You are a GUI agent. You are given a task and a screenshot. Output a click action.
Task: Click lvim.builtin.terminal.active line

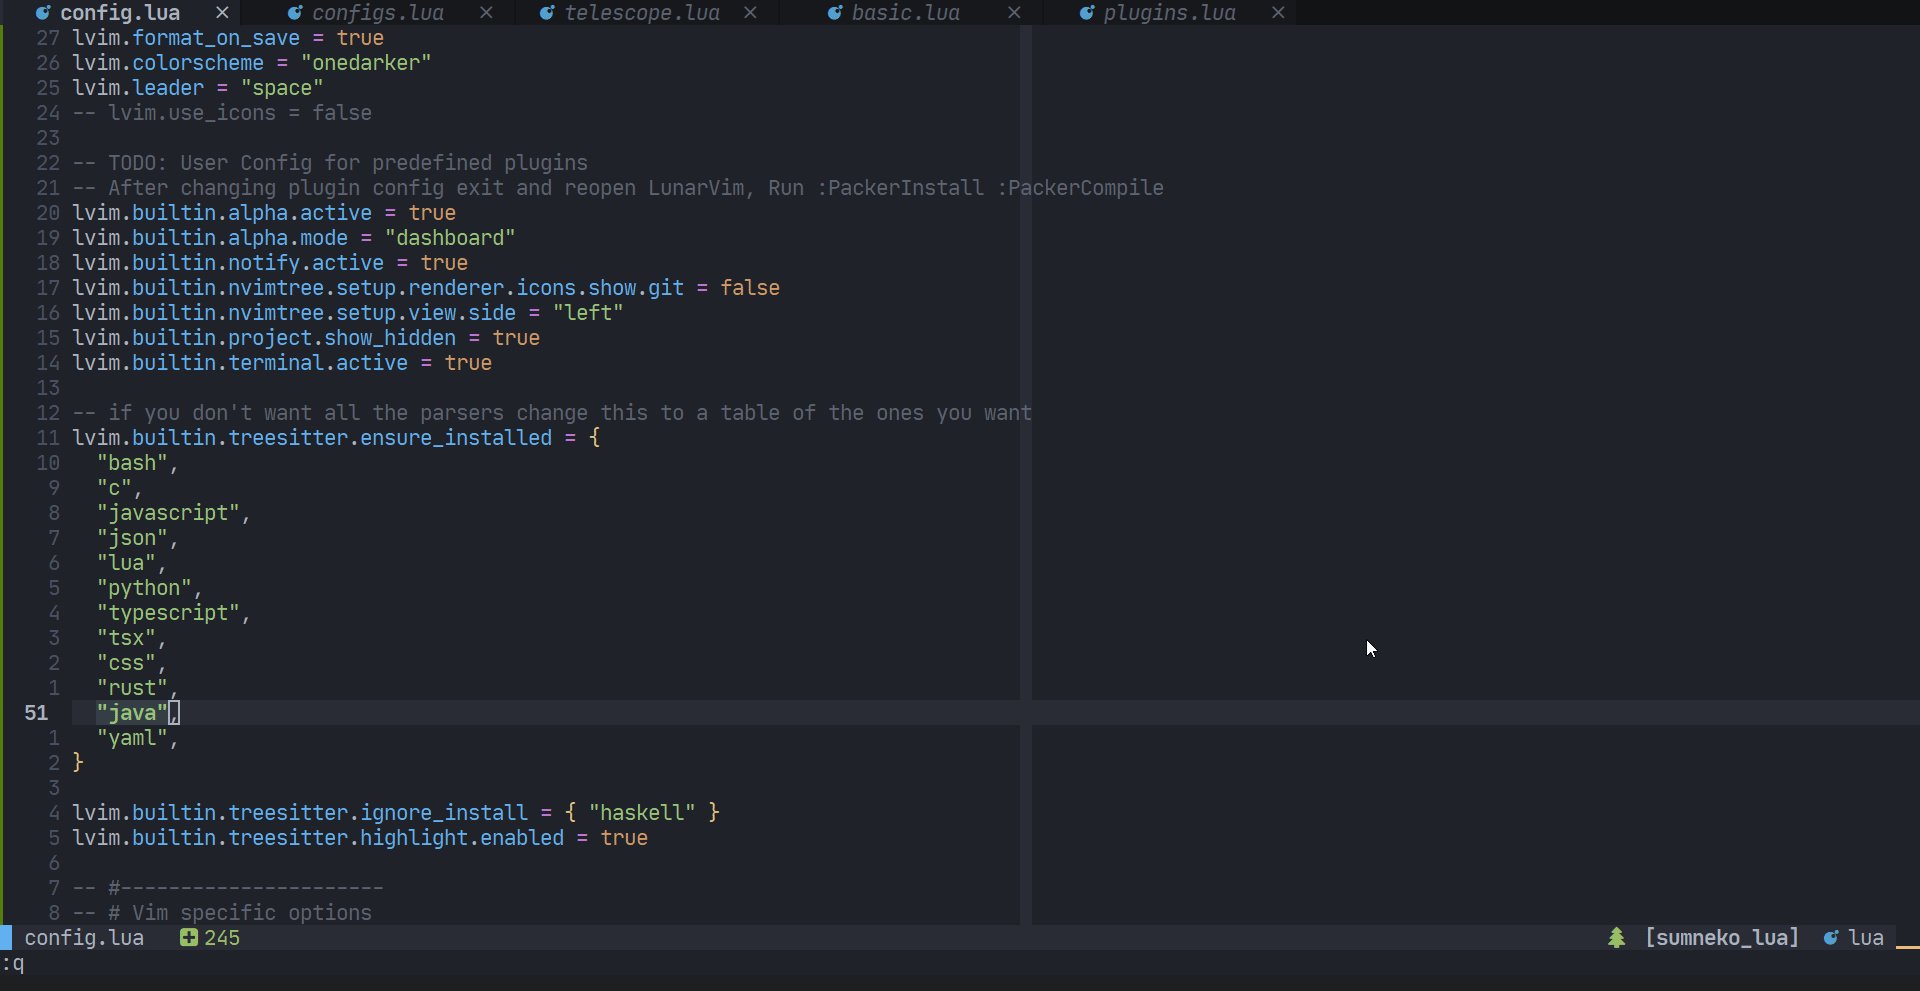coord(282,363)
